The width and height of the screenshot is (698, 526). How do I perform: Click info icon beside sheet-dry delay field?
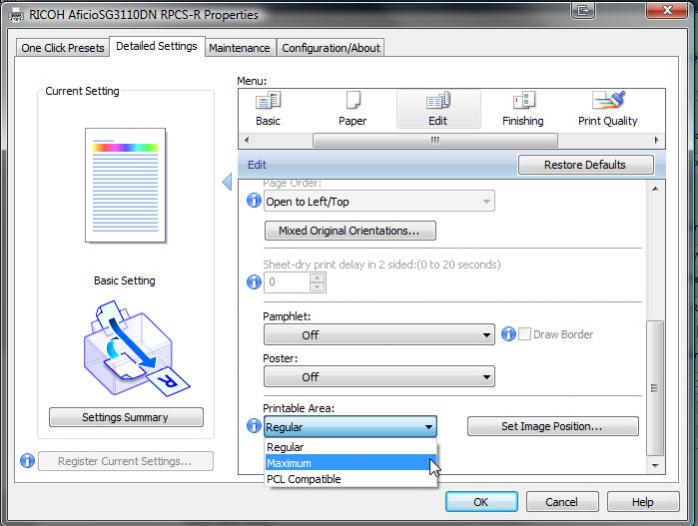pos(254,282)
